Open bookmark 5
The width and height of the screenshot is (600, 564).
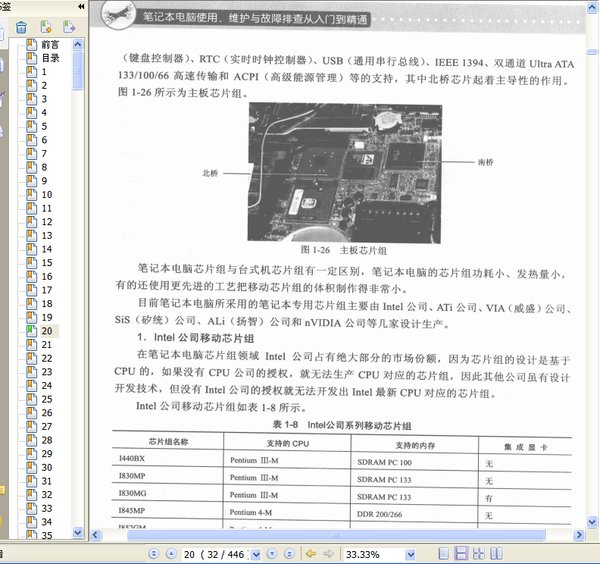point(44,127)
